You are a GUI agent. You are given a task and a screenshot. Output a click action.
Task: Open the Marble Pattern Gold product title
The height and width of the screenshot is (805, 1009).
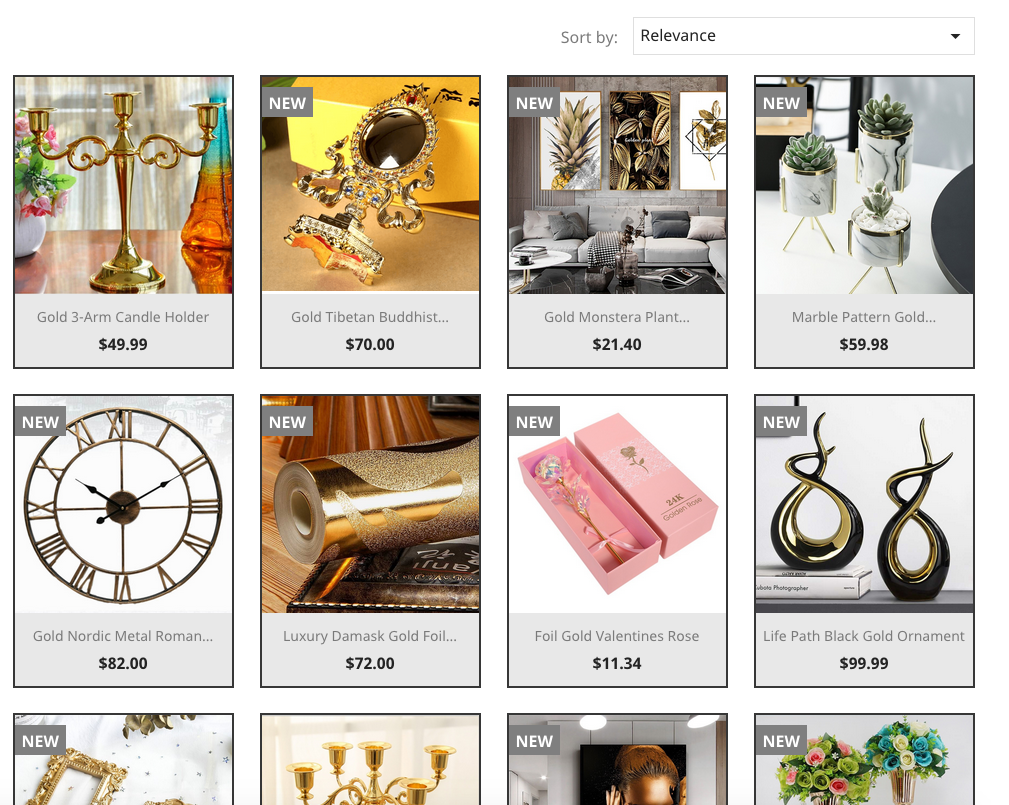pos(864,317)
